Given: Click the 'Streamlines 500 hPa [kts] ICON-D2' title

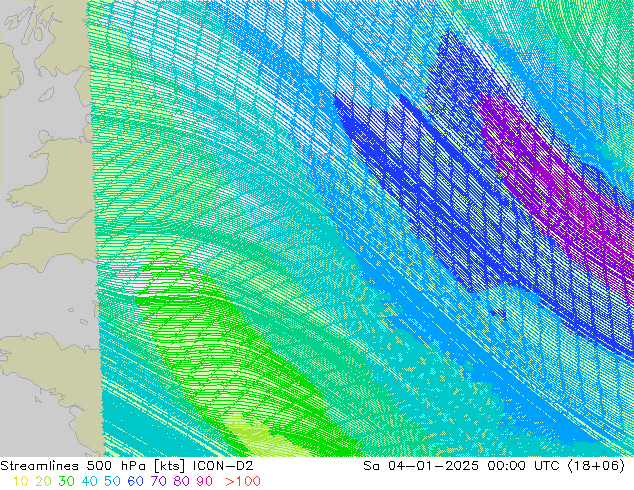Looking at the screenshot, I should [x=127, y=466].
